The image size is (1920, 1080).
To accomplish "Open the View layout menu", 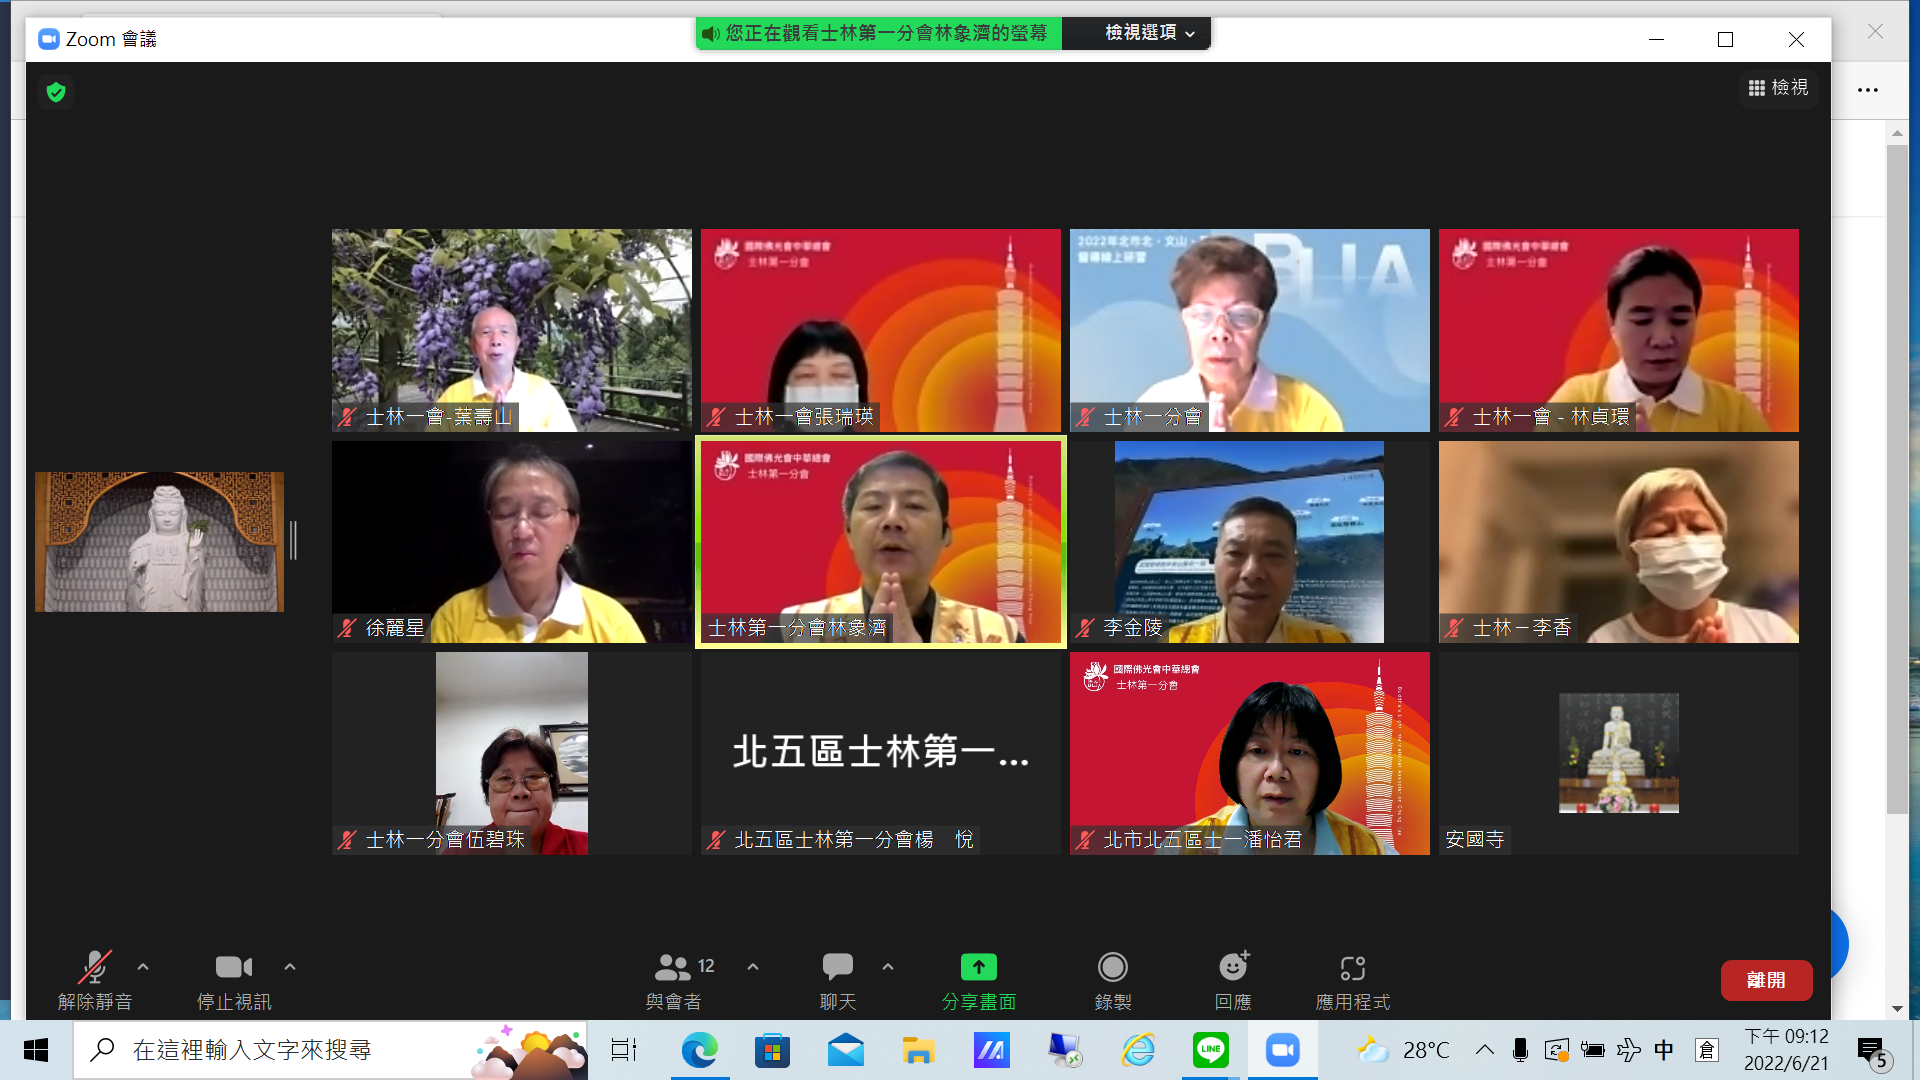I will [1778, 88].
